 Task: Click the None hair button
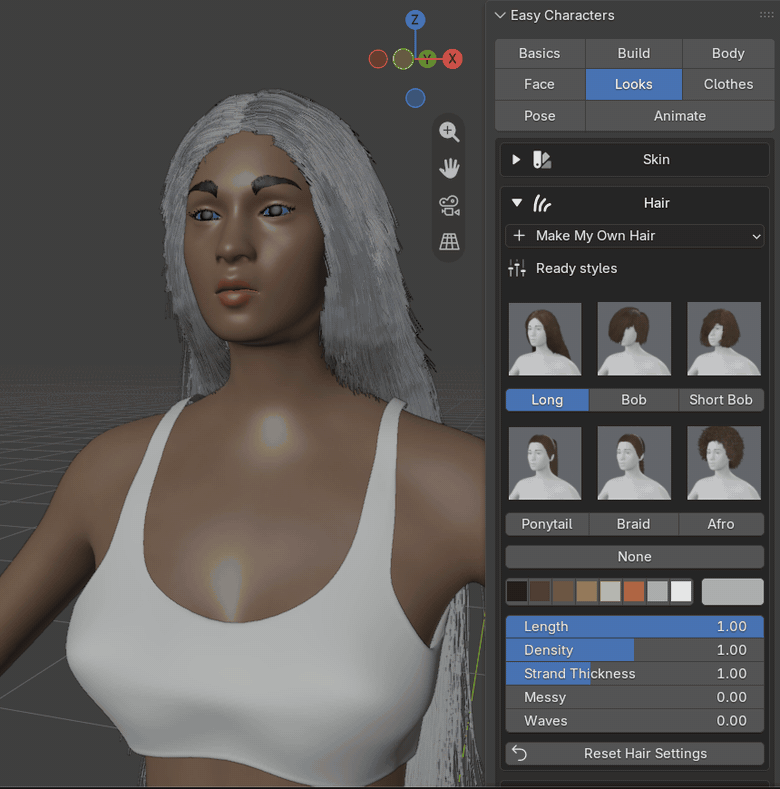coord(635,557)
